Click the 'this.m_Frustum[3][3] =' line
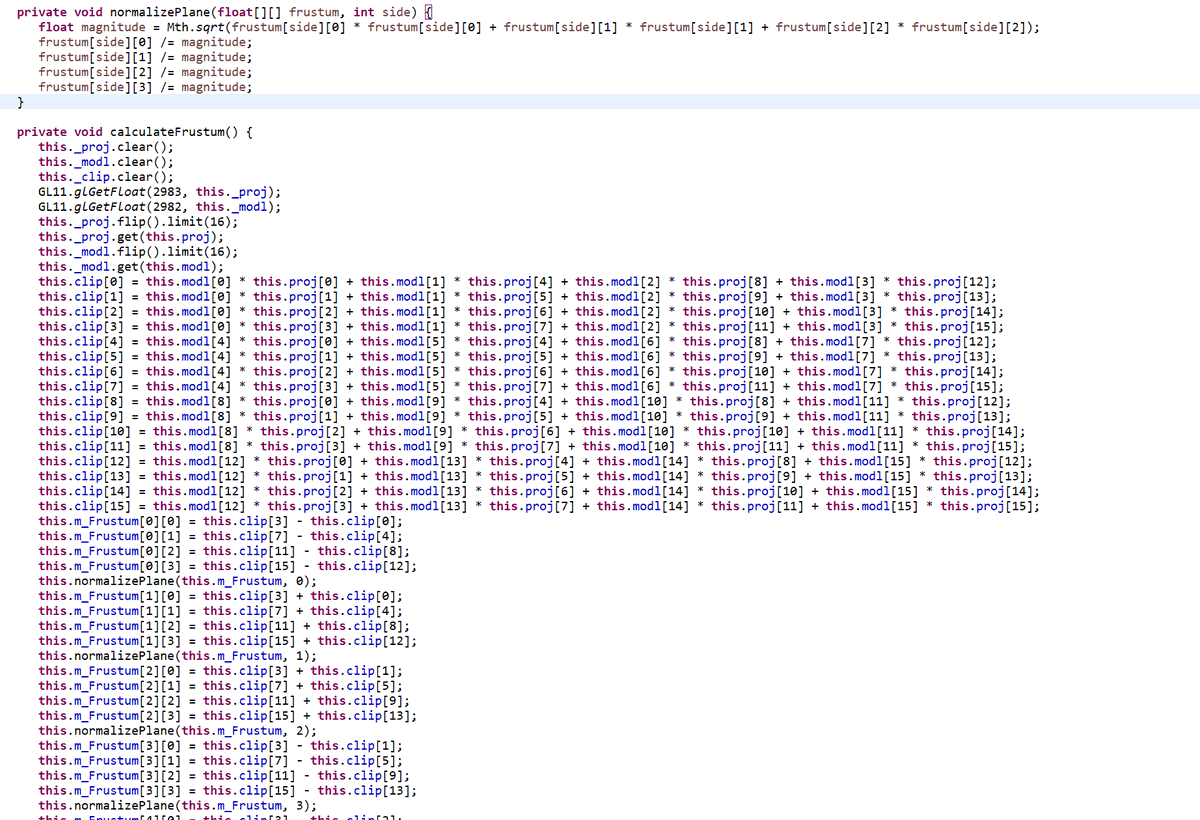The height and width of the screenshot is (820, 1200). tap(228, 790)
